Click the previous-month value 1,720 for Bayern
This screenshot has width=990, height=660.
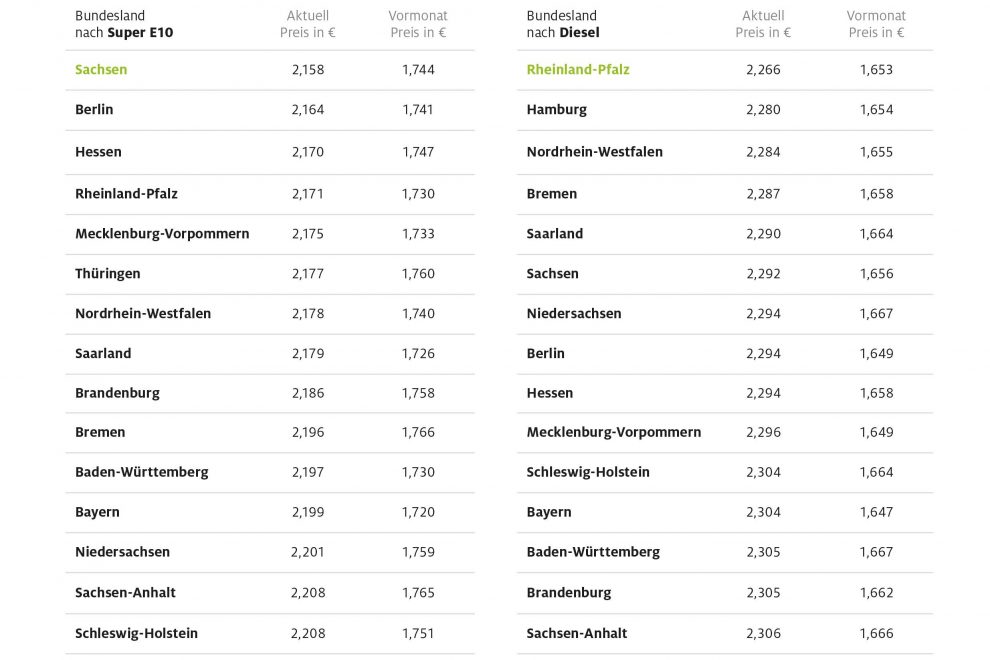pyautogui.click(x=418, y=512)
